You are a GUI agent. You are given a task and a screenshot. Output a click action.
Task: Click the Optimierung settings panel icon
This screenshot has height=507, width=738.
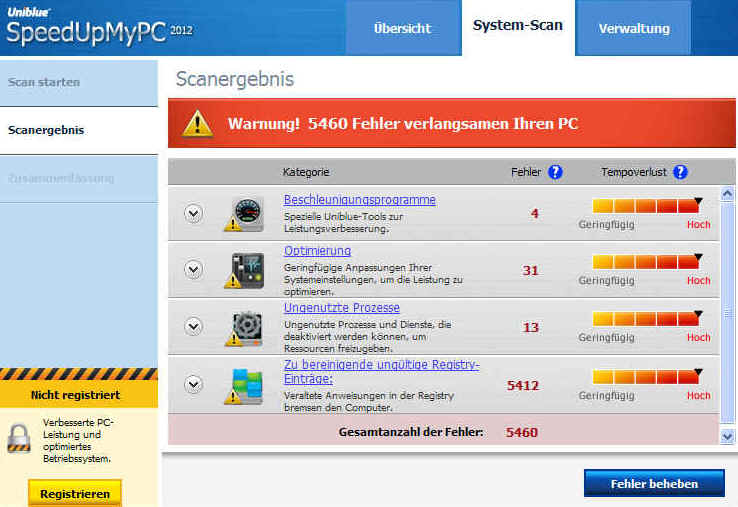coord(245,270)
